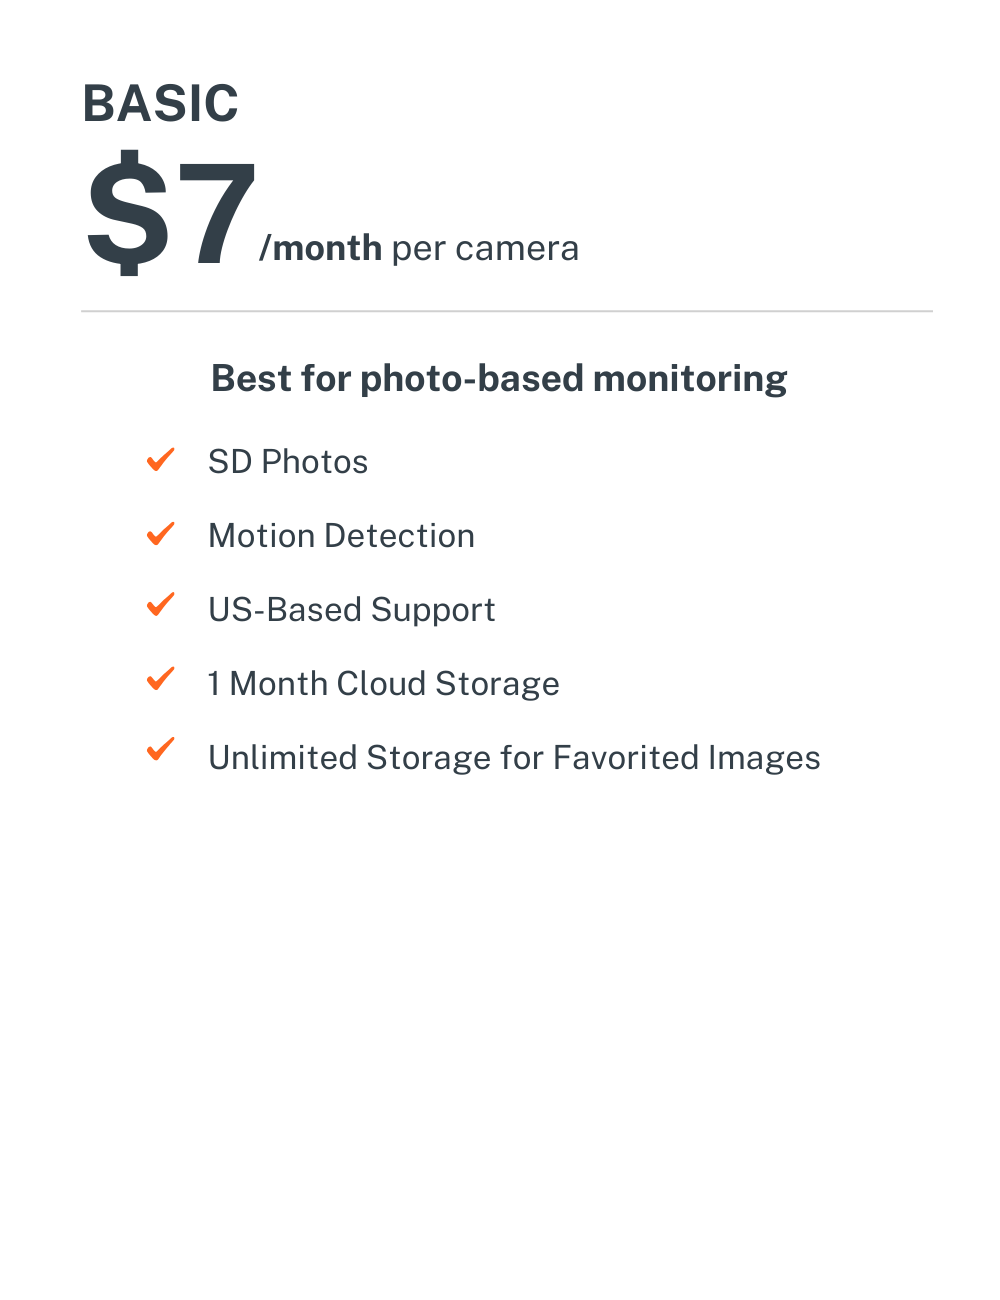Click the checkmark for 1 Month Cloud Storage
This screenshot has height=1300, width=1000.
click(160, 680)
